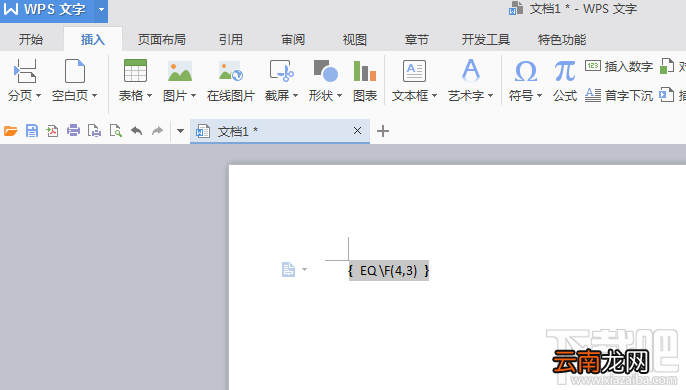Image resolution: width=686 pixels, height=390 pixels.
Task: Click the Table (表格) icon
Action: [135, 71]
